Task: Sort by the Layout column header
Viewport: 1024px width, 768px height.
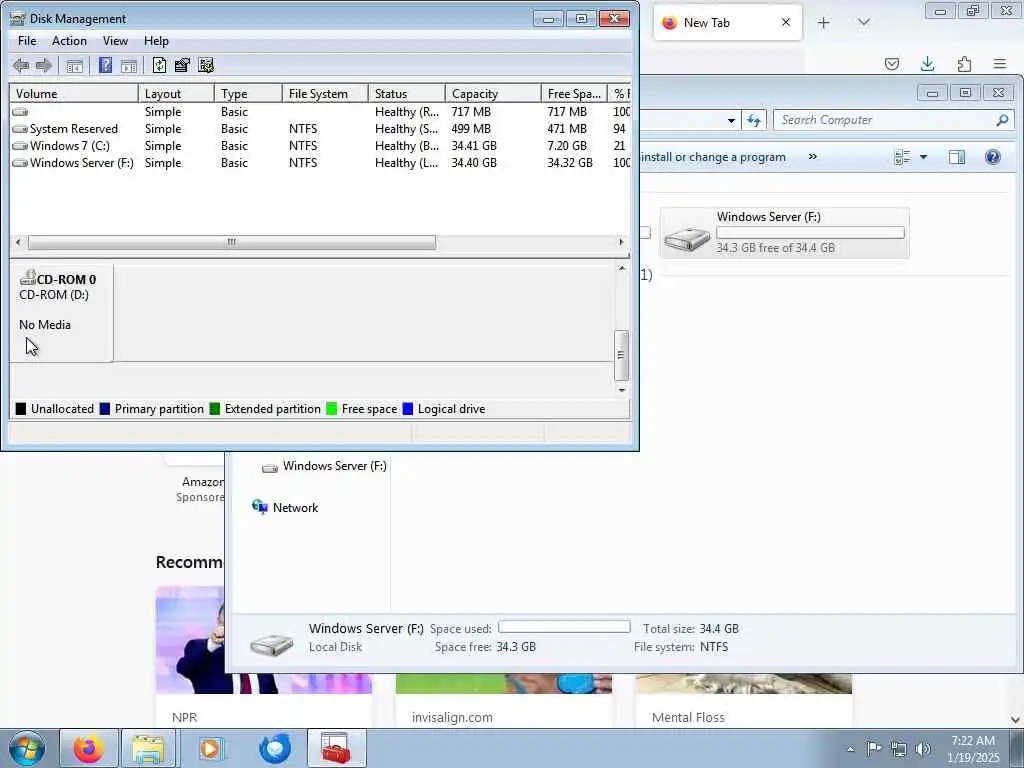Action: click(x=176, y=93)
